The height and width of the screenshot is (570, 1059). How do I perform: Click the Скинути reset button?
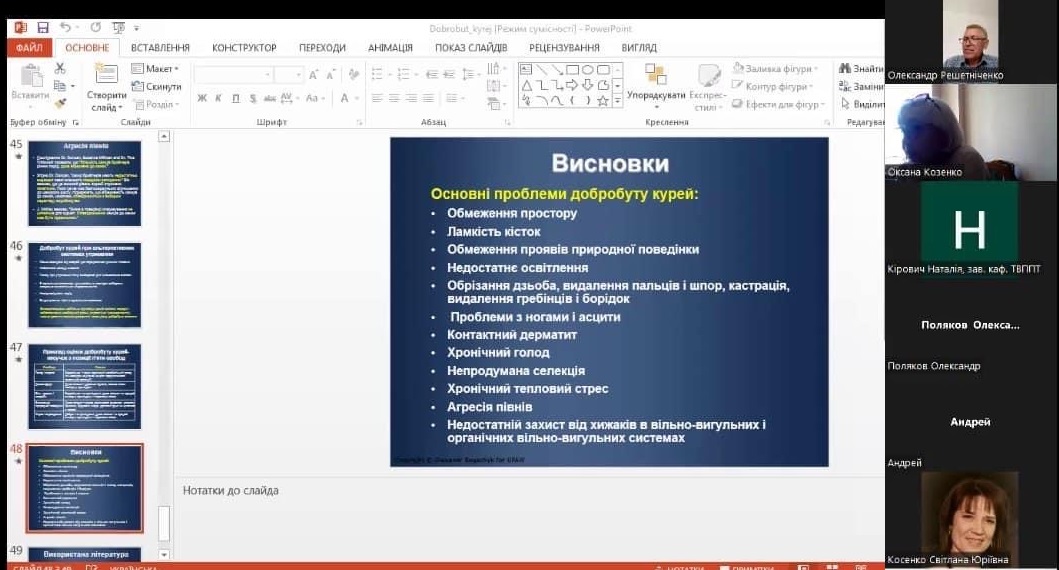coord(157,86)
